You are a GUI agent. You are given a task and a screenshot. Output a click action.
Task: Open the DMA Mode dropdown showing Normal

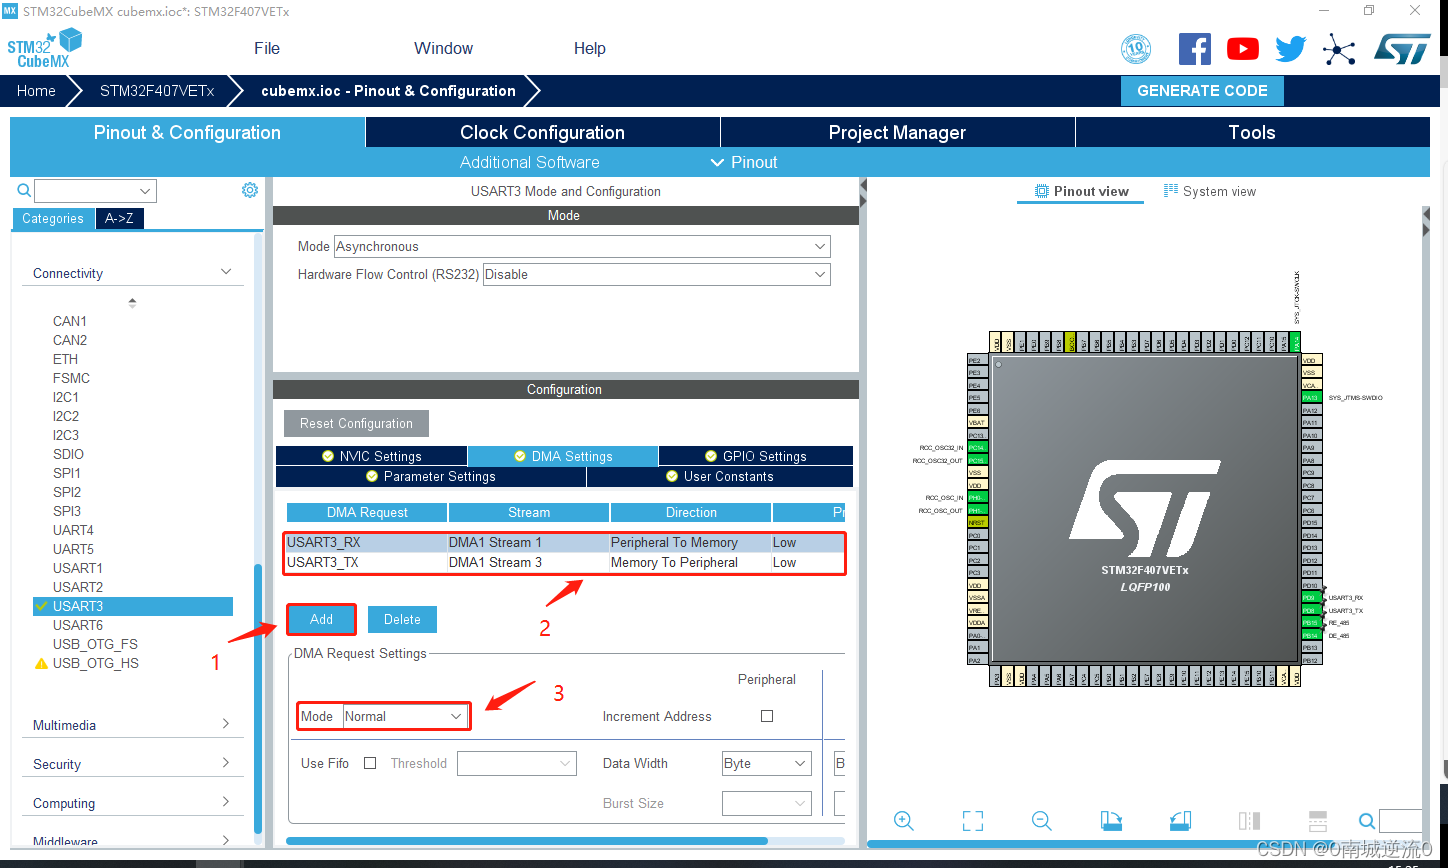pos(404,716)
